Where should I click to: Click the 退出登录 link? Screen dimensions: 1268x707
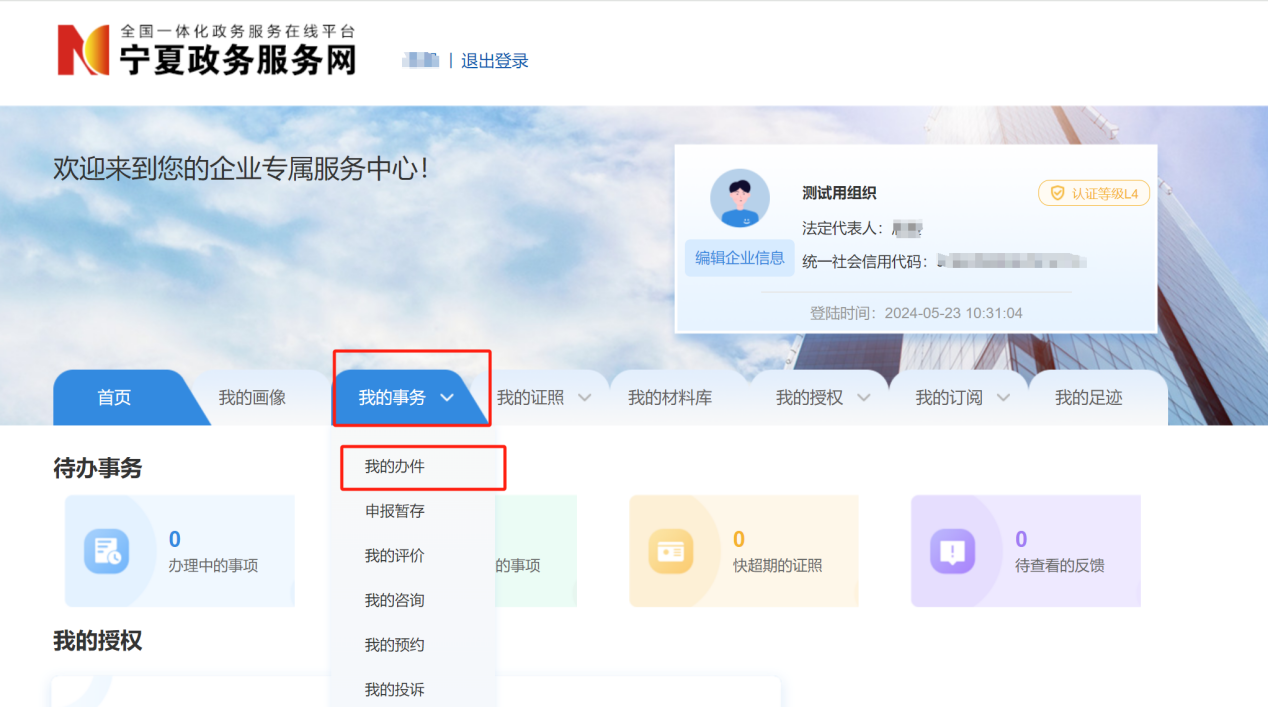coord(494,61)
